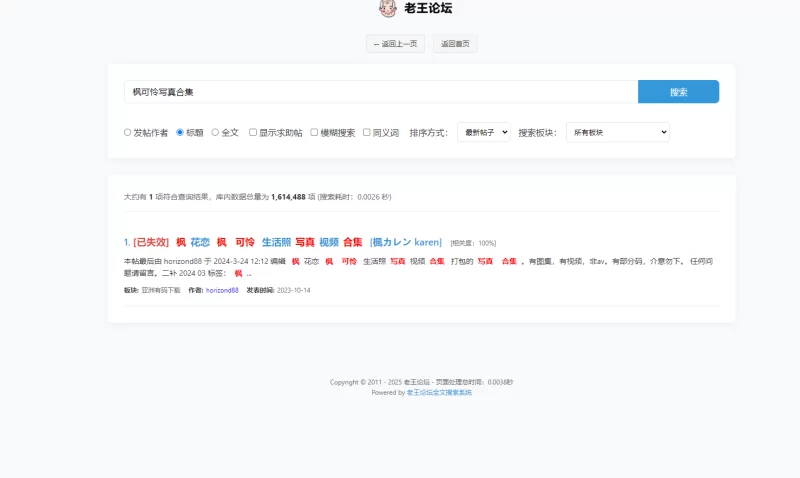Open the 排序方式 sort dropdown

pos(483,132)
